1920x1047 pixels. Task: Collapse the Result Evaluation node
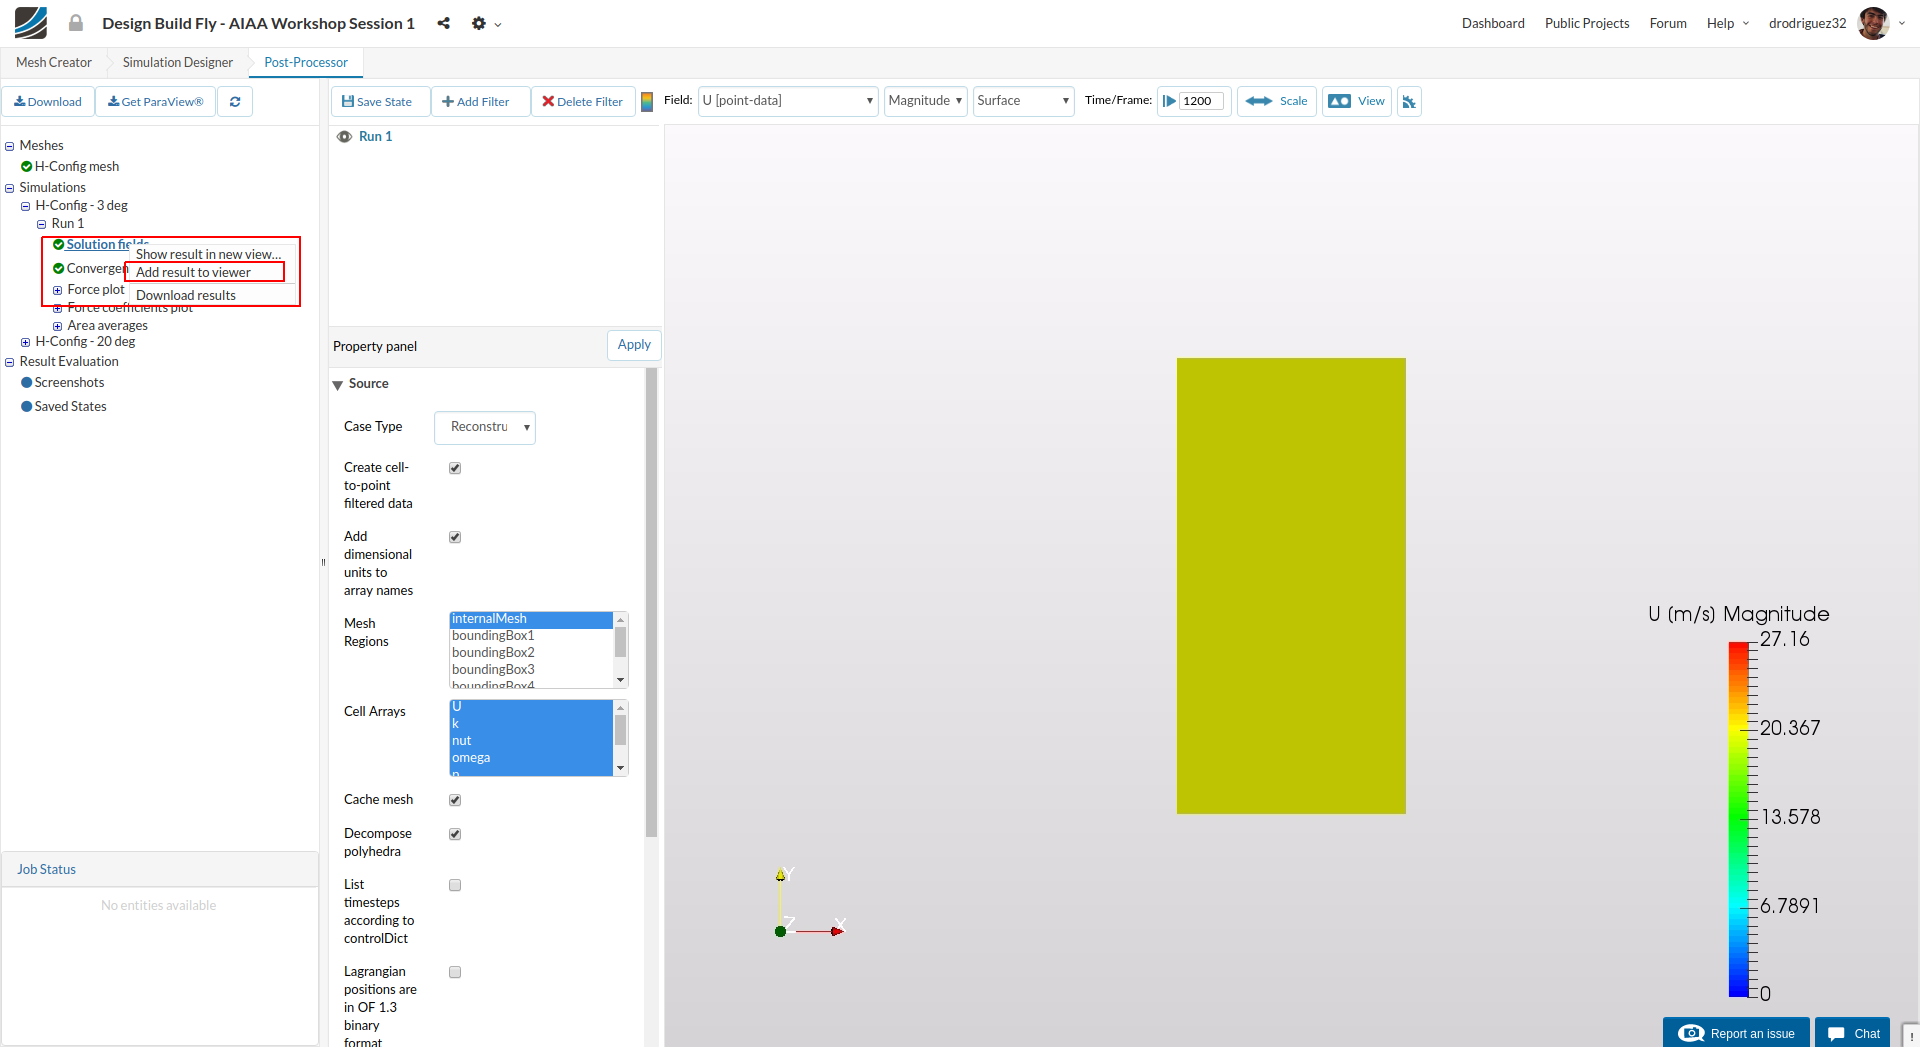click(9, 362)
